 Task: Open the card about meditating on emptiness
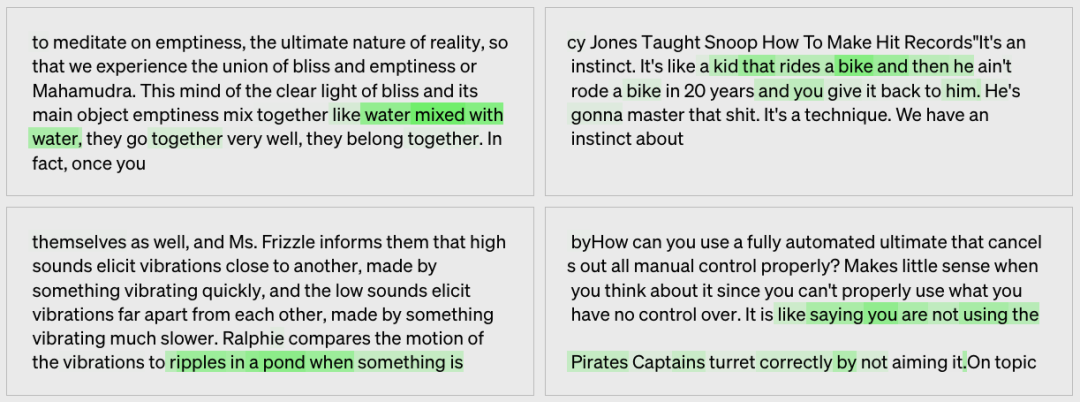pos(270,102)
